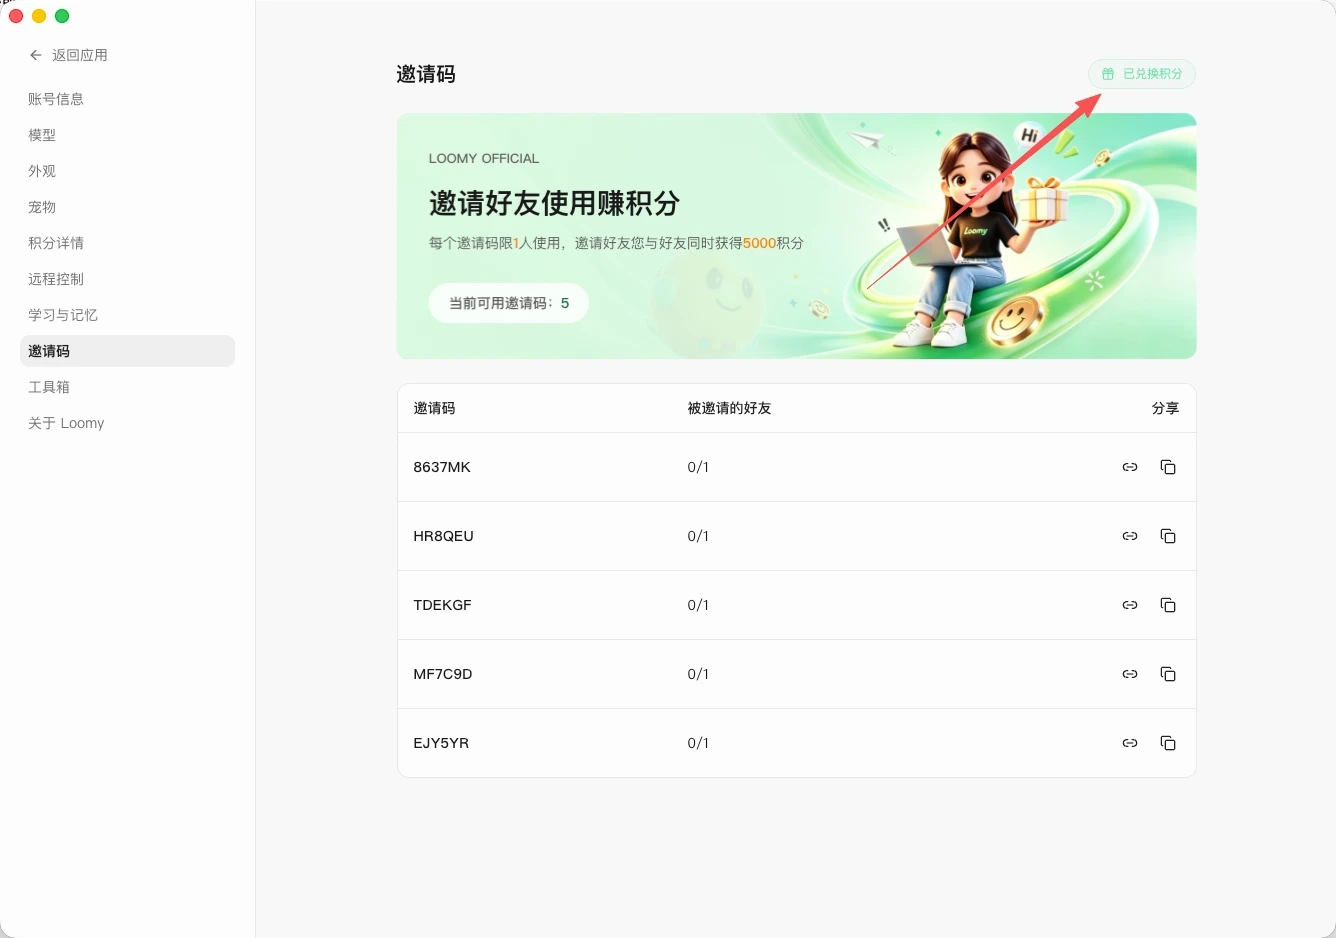Click the 0/1 value in 8637MK row
Image resolution: width=1336 pixels, height=938 pixels.
pos(698,467)
